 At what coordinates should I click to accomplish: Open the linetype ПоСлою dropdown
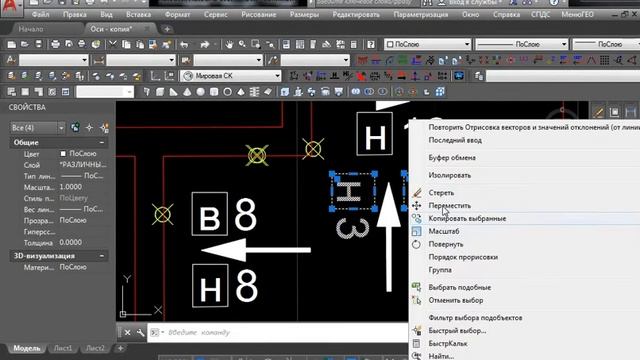pos(522,44)
